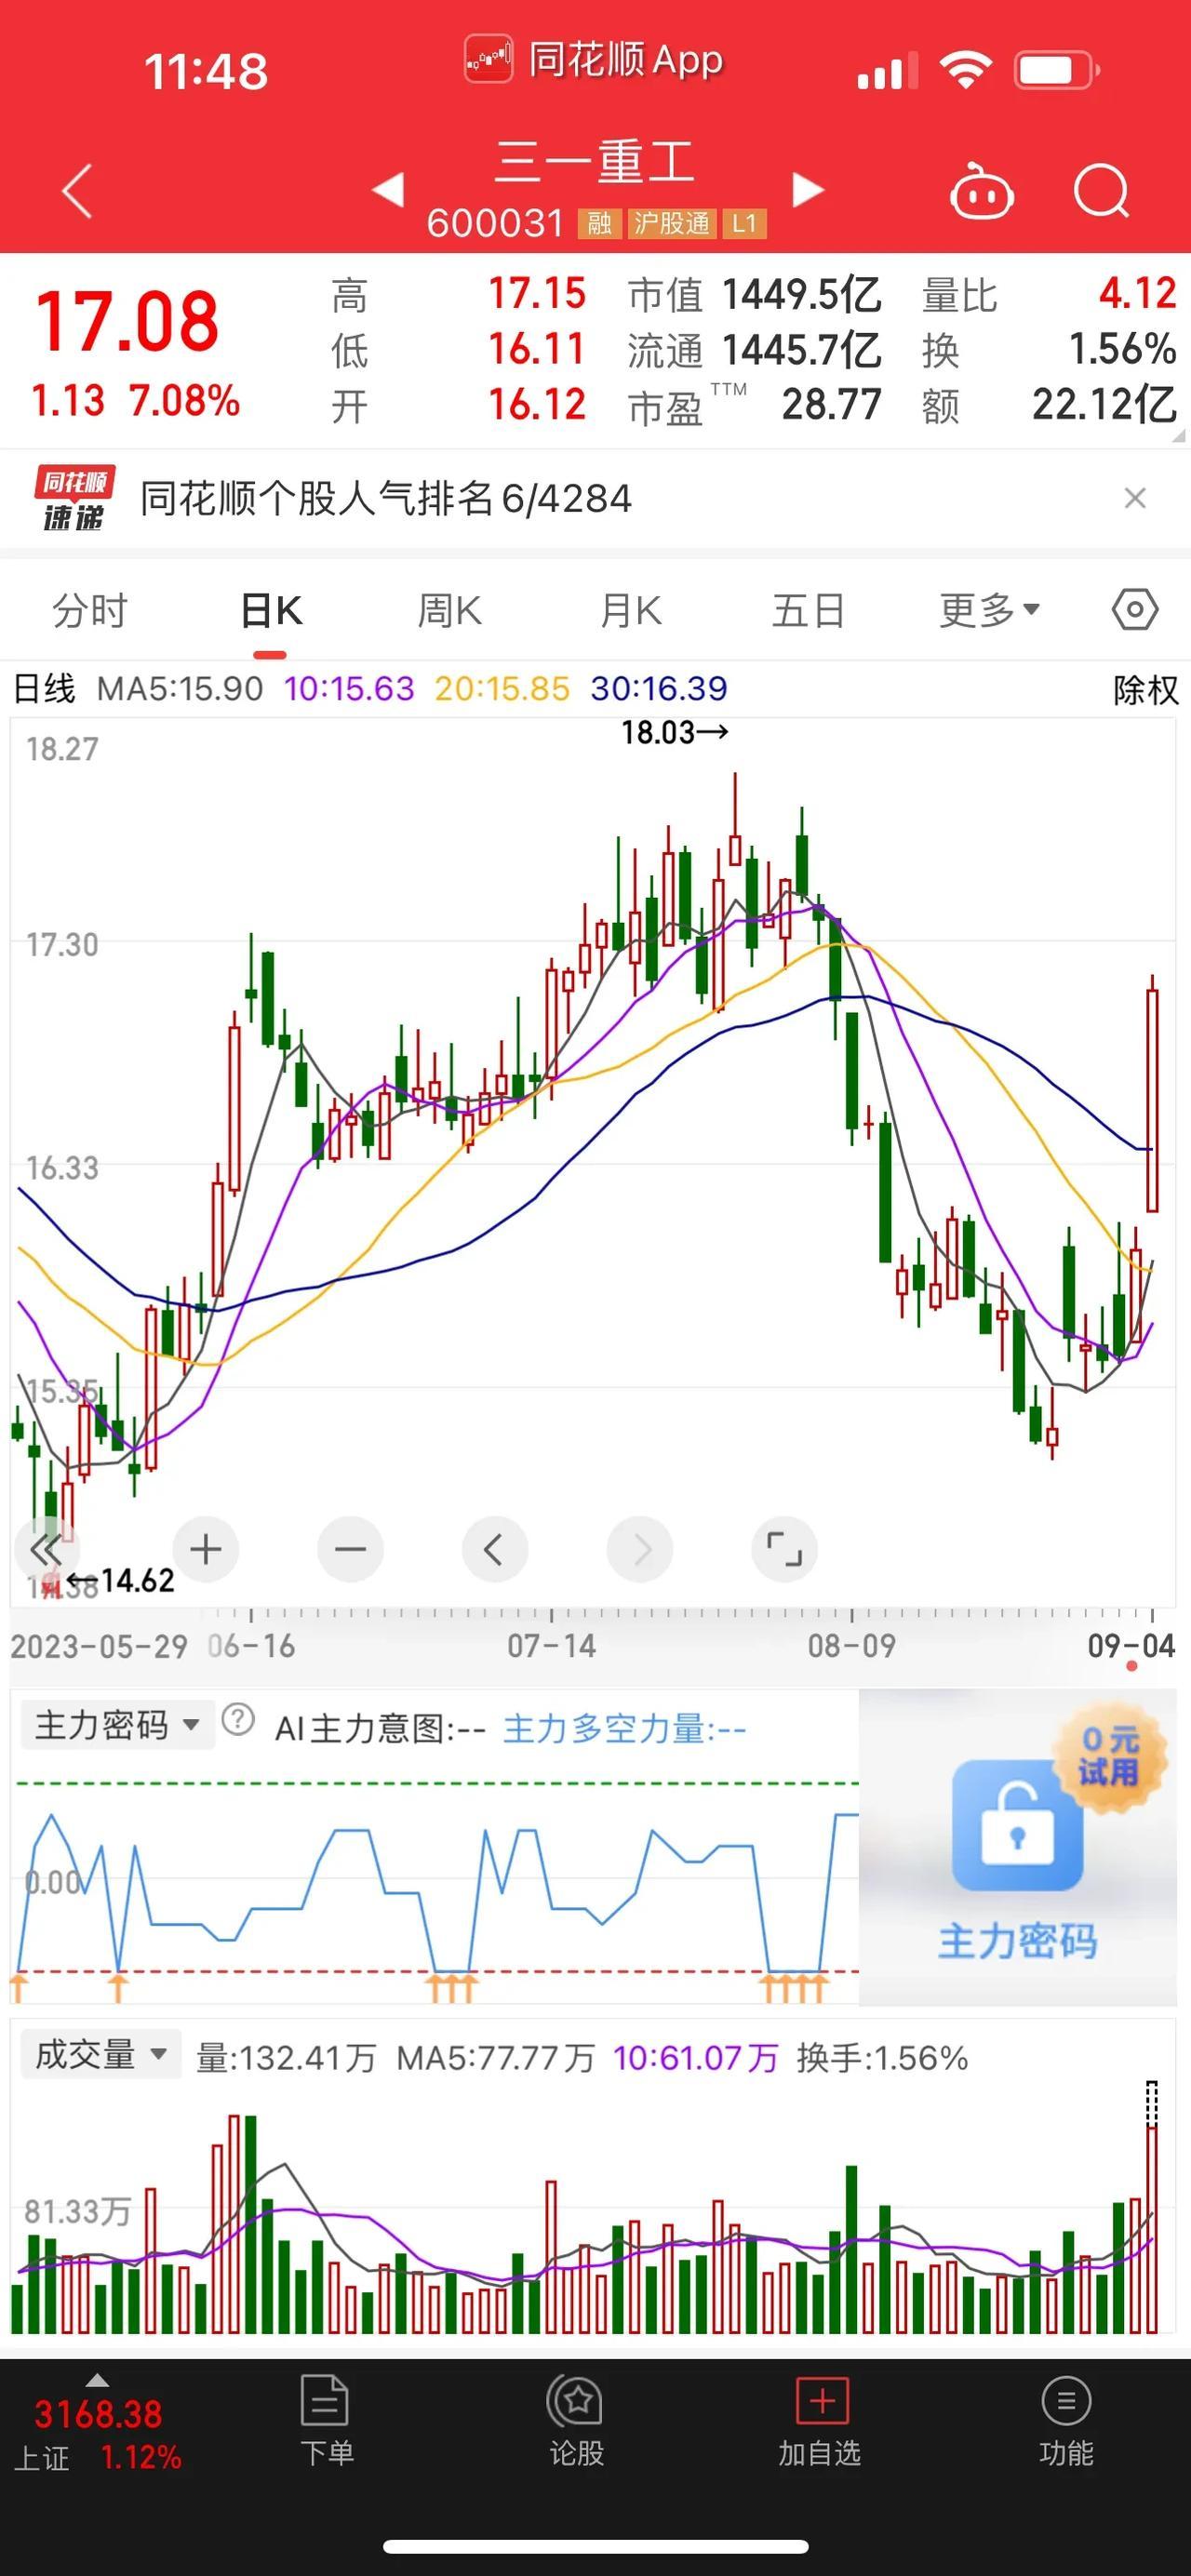Tap the 融 margin tag

tap(599, 223)
